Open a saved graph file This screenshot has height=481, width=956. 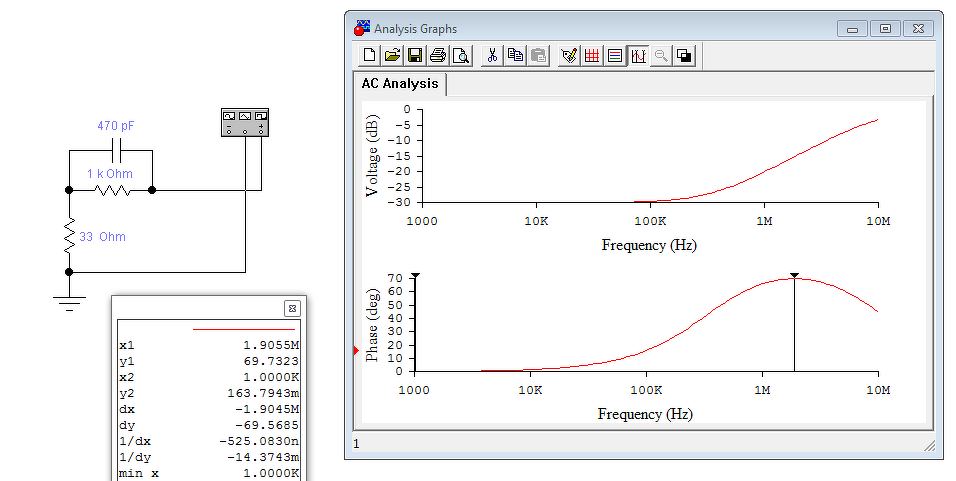pos(392,55)
